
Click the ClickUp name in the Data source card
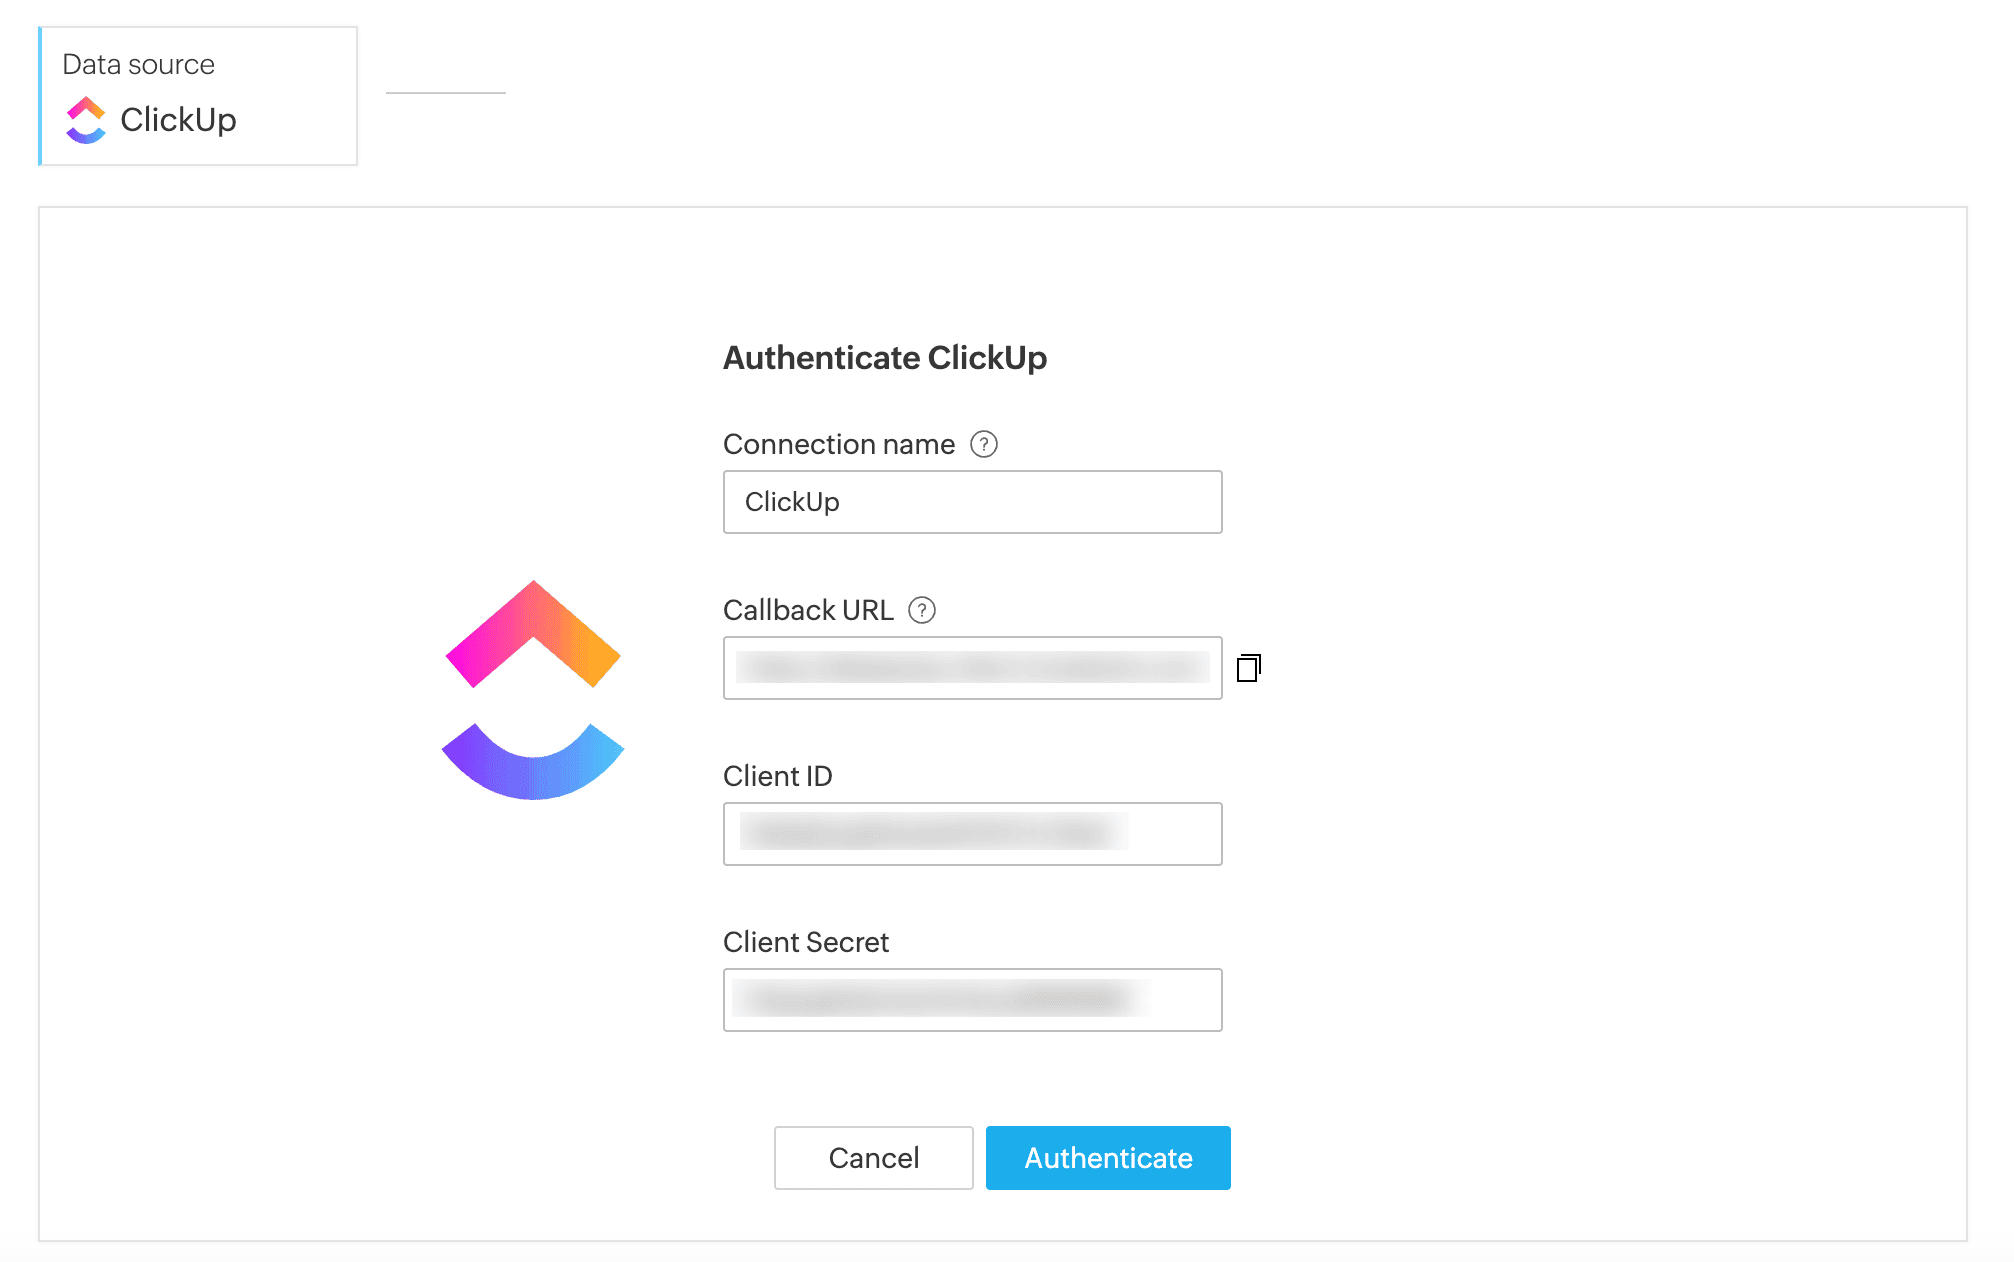[178, 120]
